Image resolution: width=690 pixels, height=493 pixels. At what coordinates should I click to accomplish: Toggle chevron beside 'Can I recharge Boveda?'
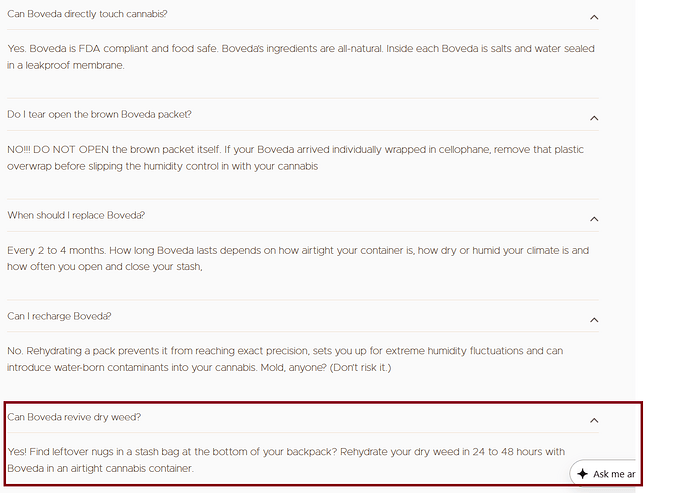594,320
